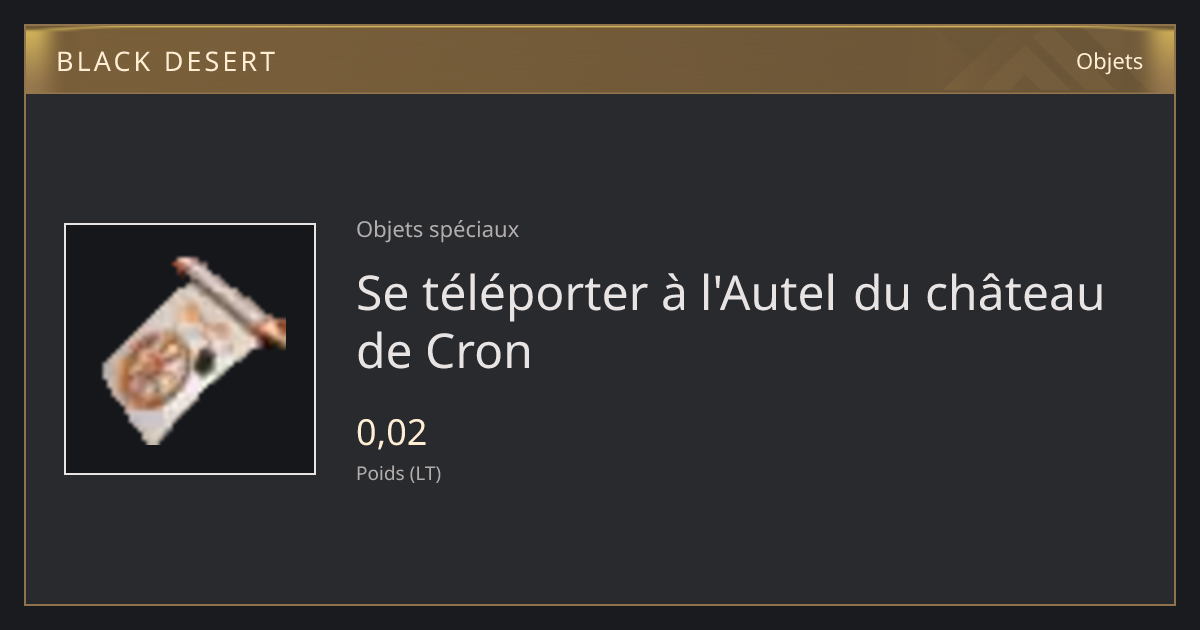Click the Poids (LT) label
The width and height of the screenshot is (1200, 630).
pos(398,473)
